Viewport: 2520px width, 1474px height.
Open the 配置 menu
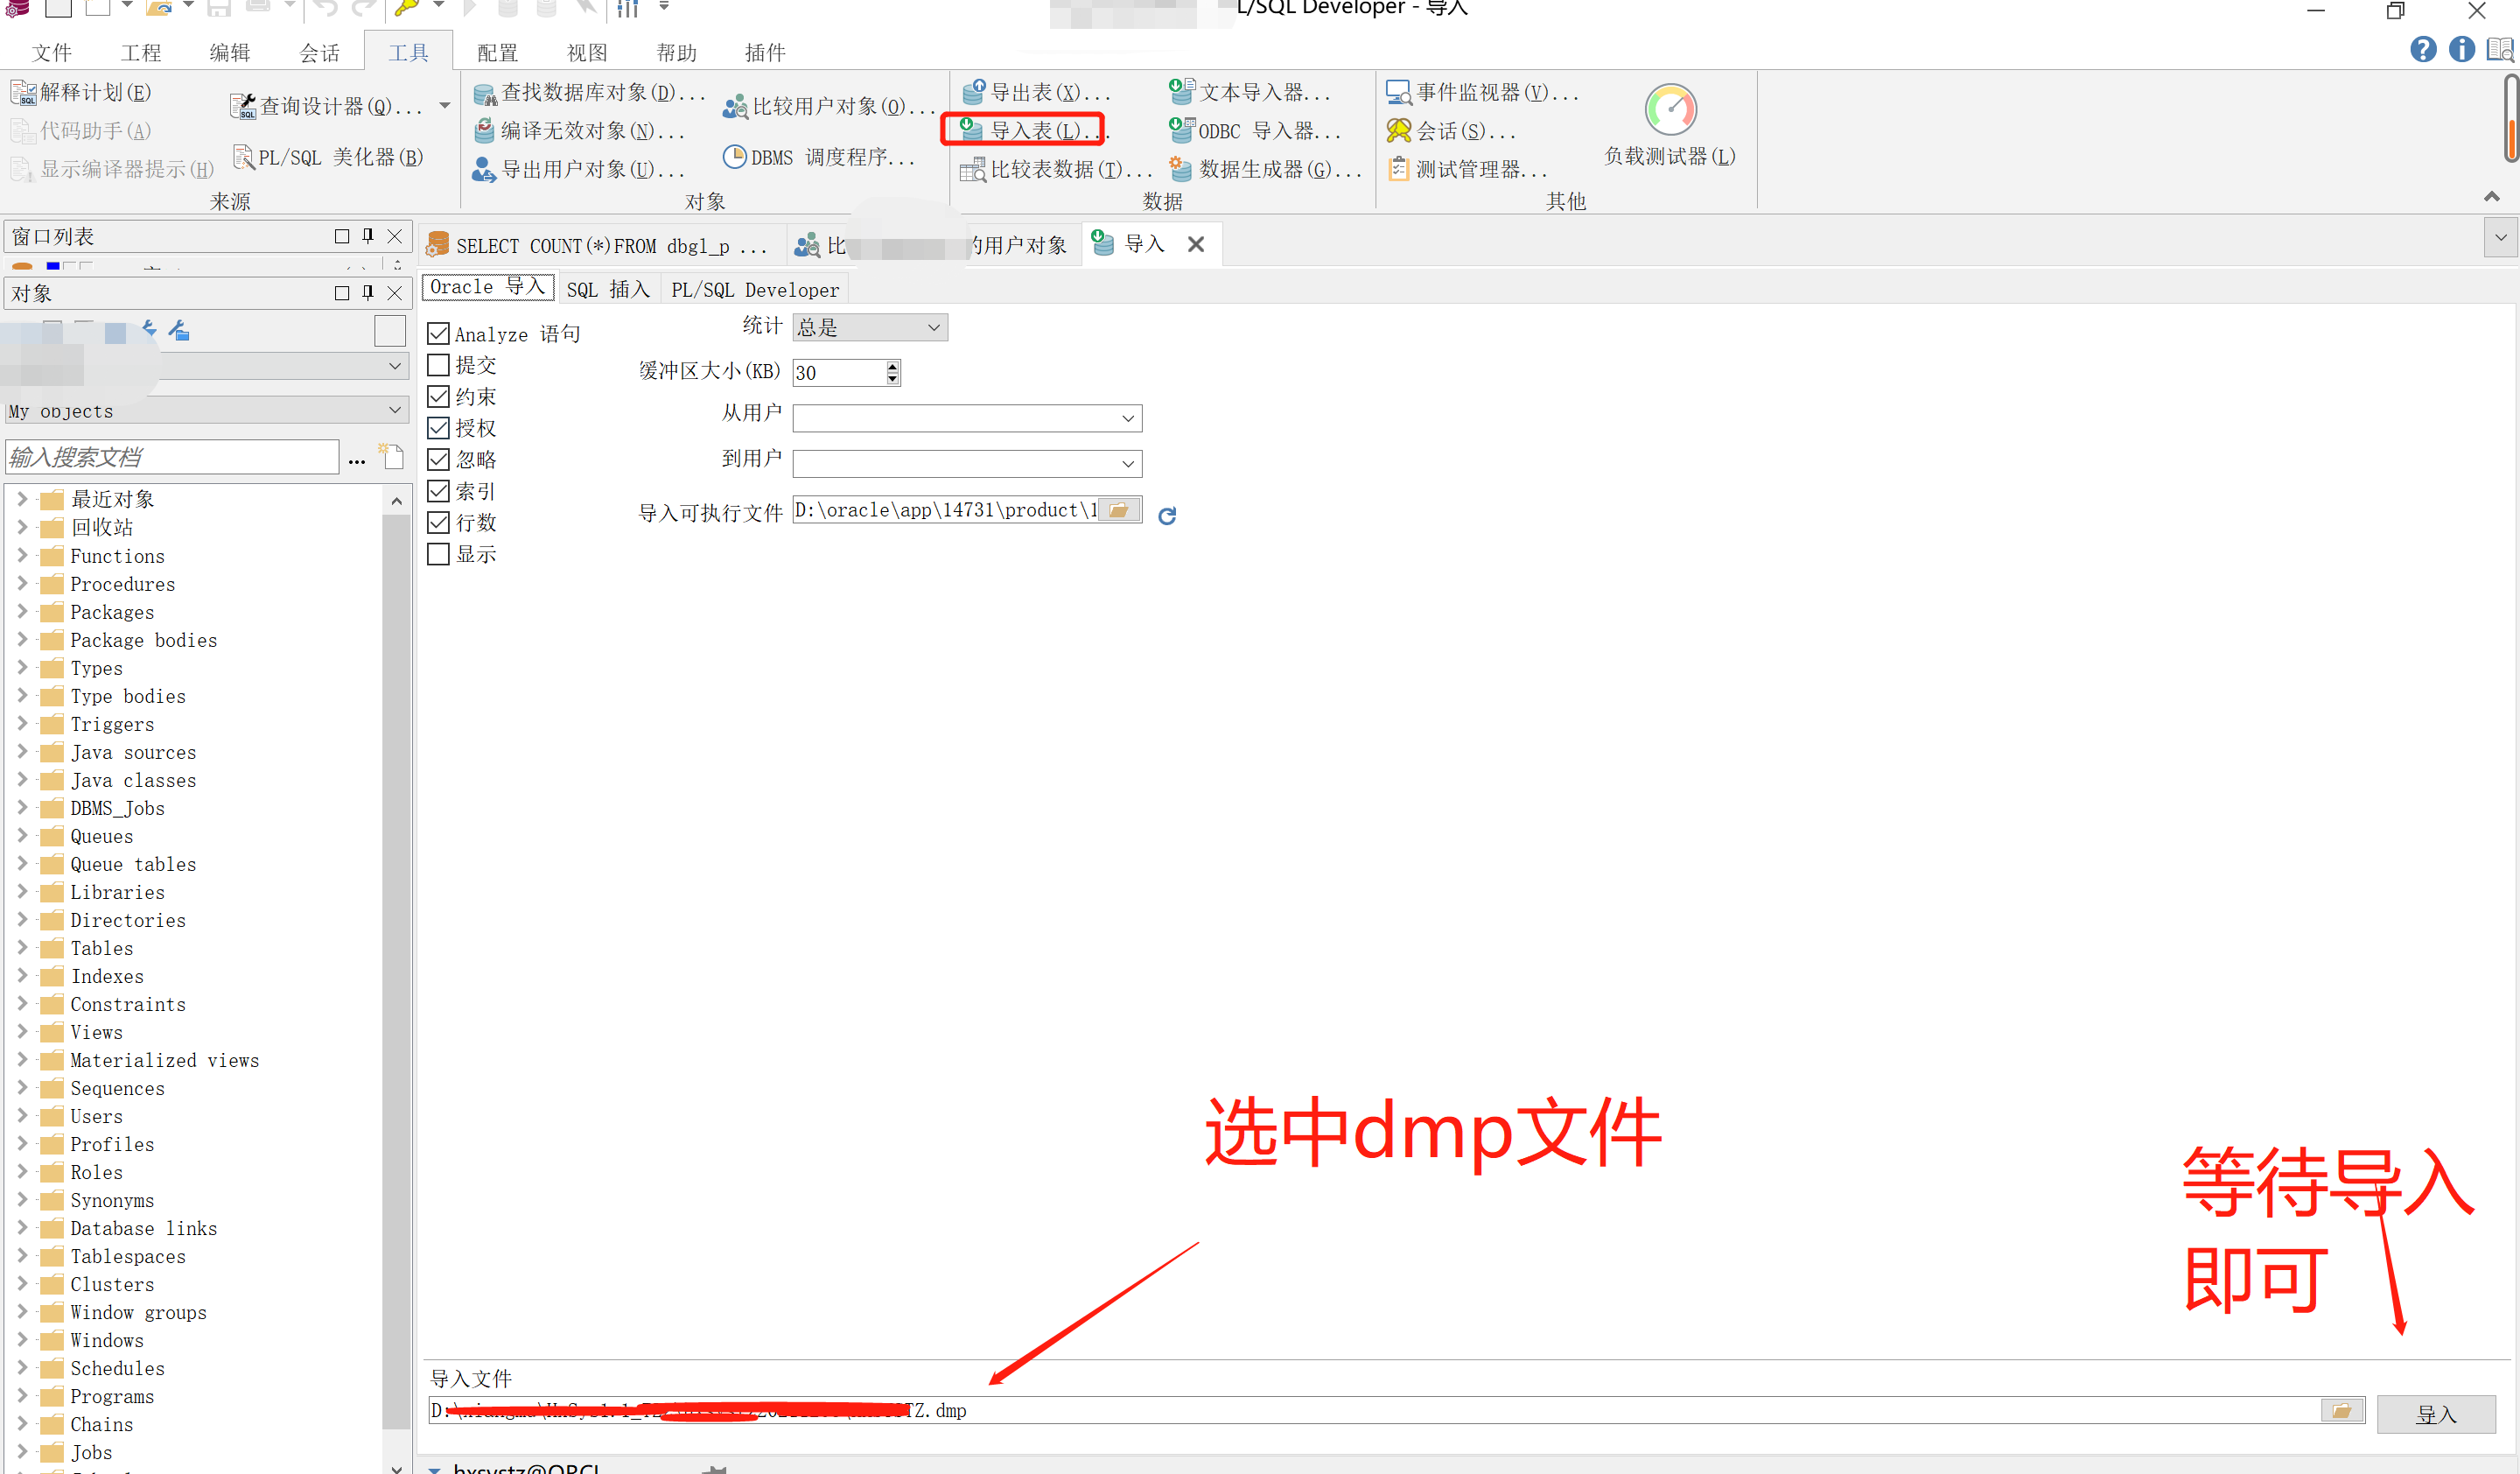click(497, 52)
